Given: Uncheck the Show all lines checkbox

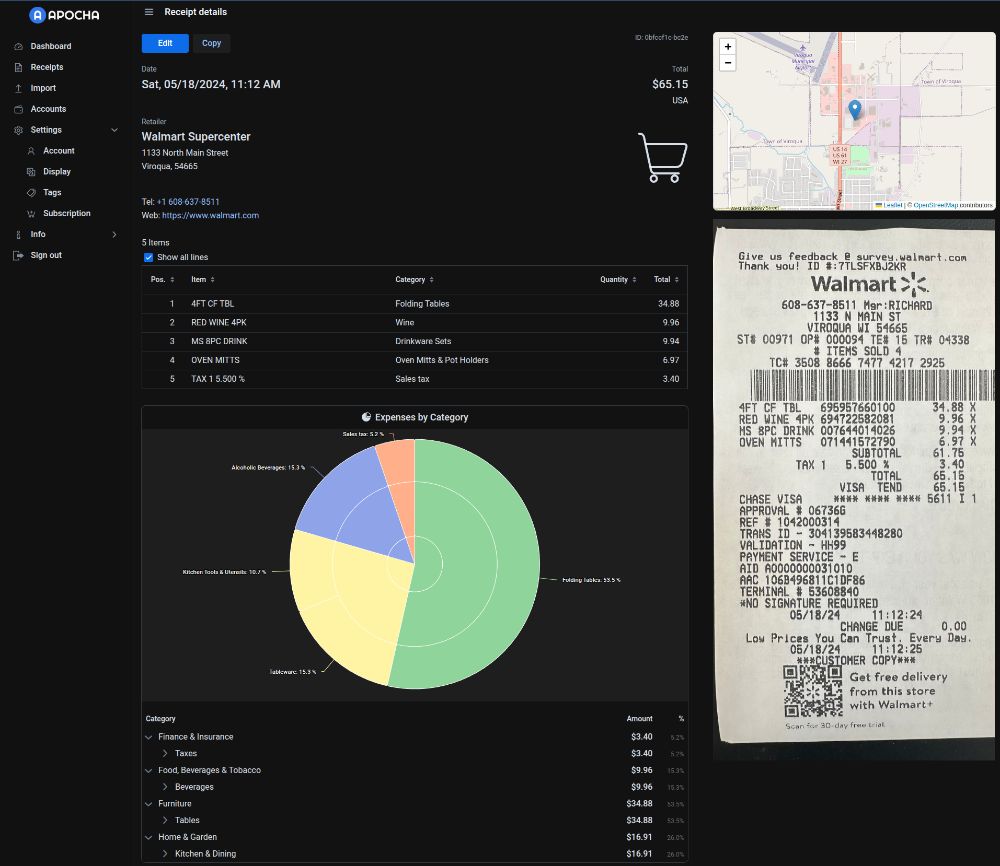Looking at the screenshot, I should click(148, 258).
